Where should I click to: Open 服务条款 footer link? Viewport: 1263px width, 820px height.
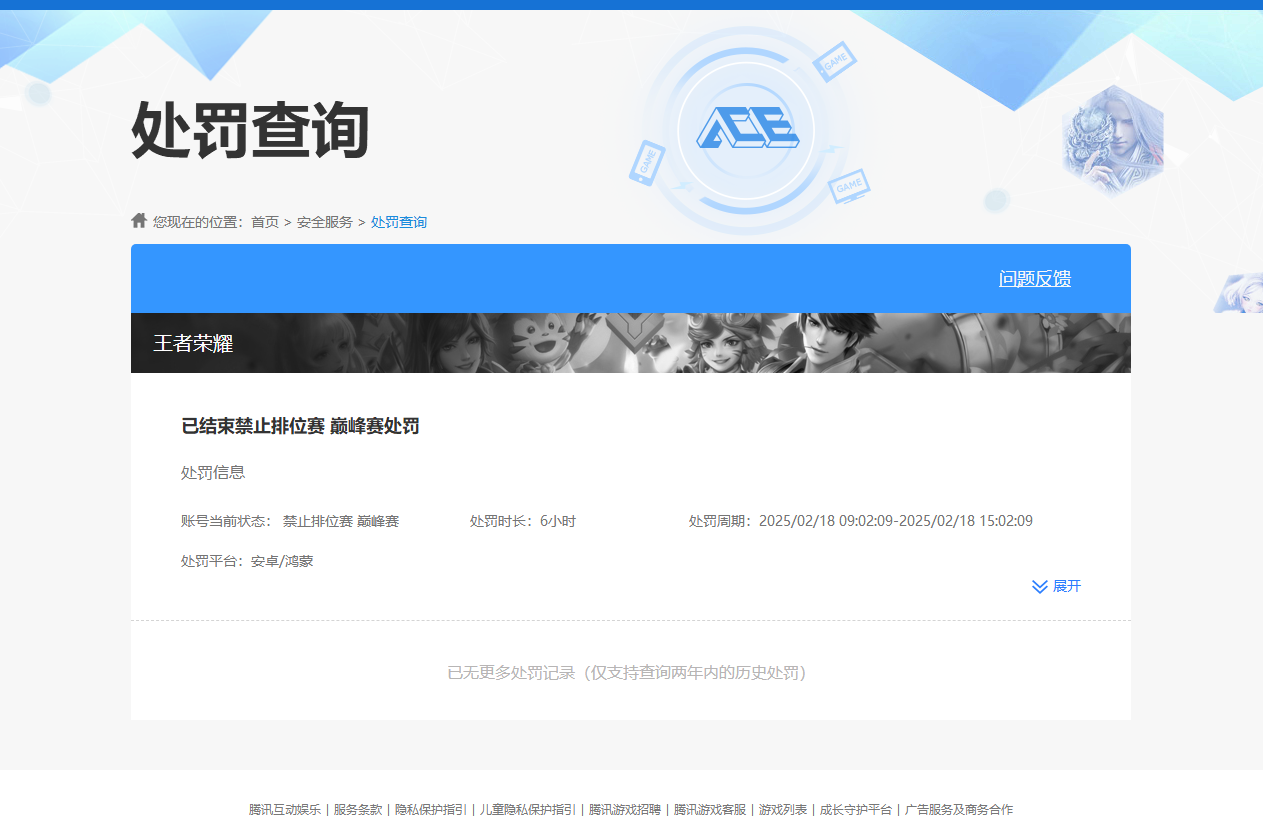point(358,809)
